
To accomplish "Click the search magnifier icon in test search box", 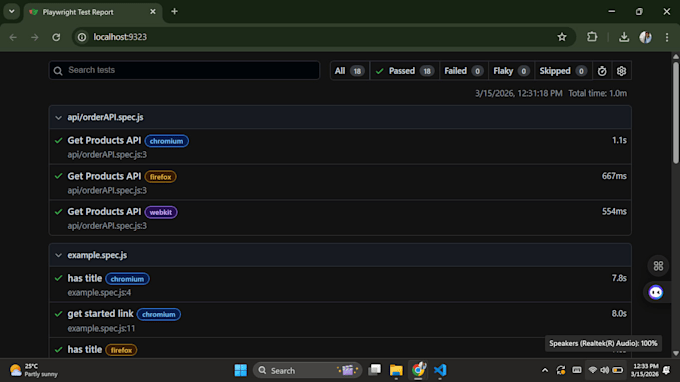I will 58,70.
